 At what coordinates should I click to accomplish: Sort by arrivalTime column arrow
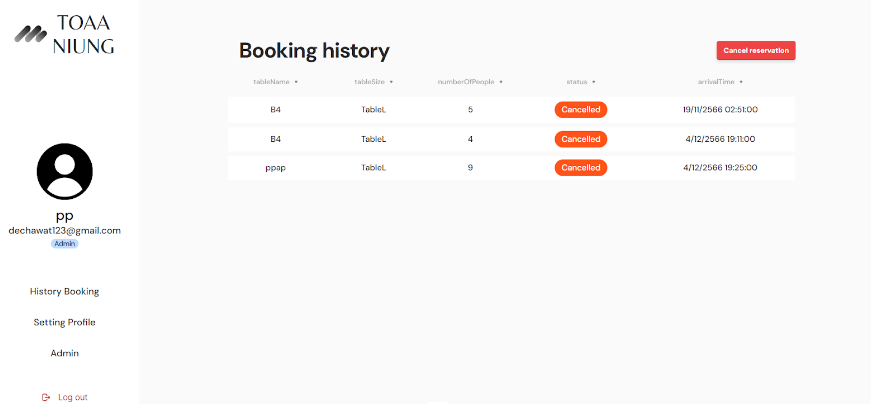tap(741, 82)
